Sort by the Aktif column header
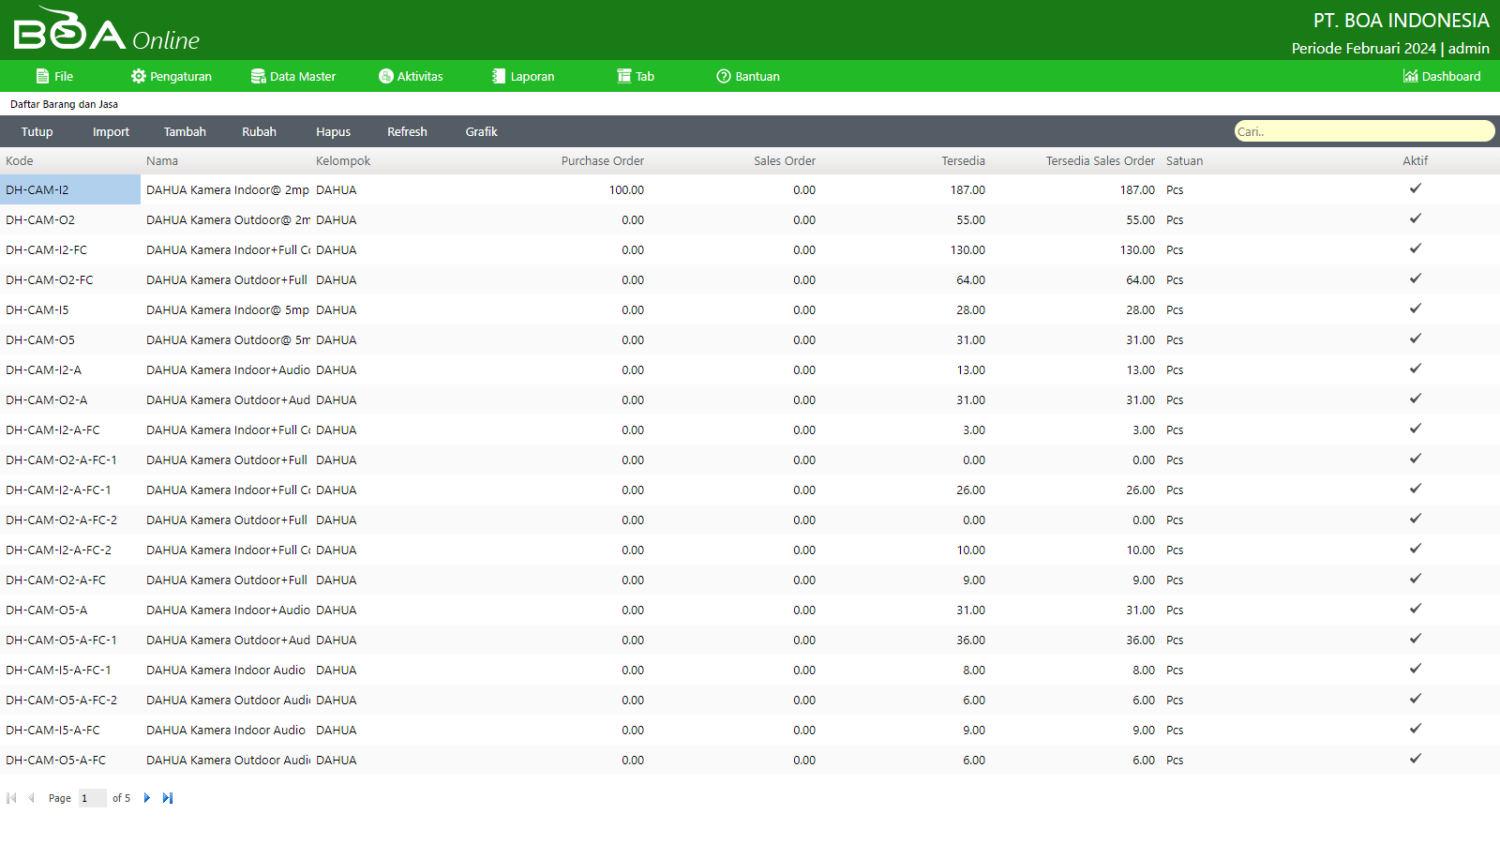 [1415, 161]
